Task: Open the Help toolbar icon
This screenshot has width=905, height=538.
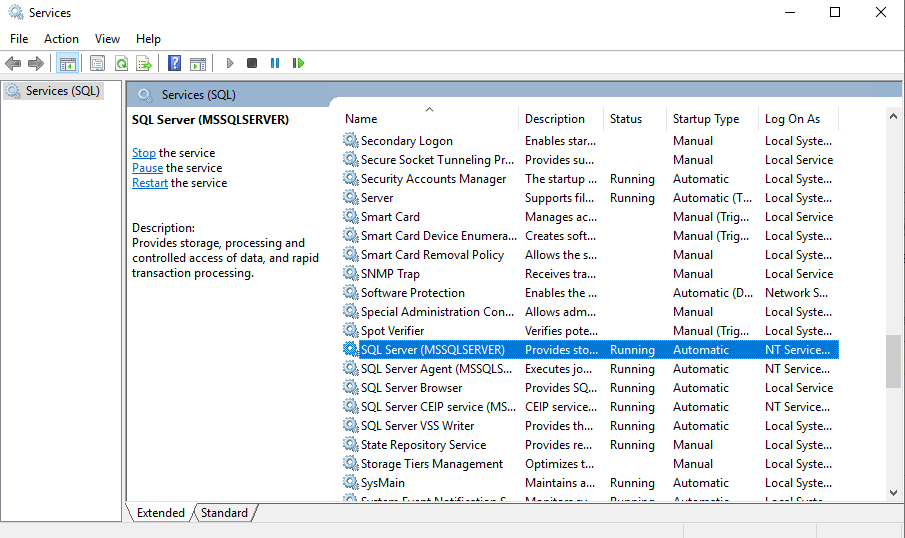Action: 174,63
